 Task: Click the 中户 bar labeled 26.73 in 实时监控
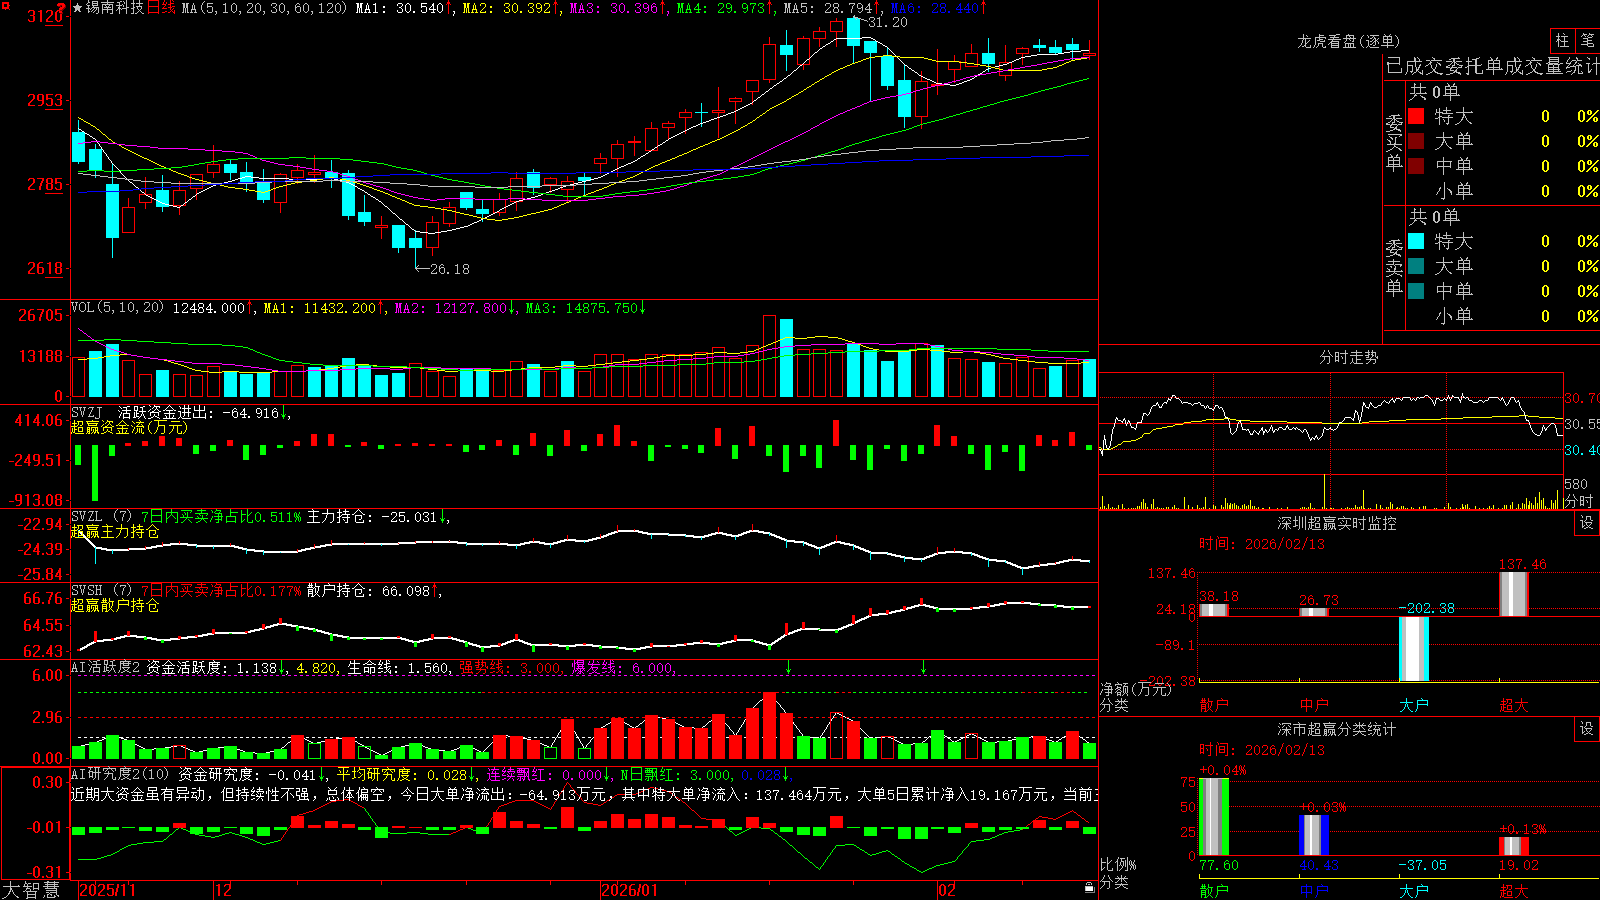[1314, 612]
